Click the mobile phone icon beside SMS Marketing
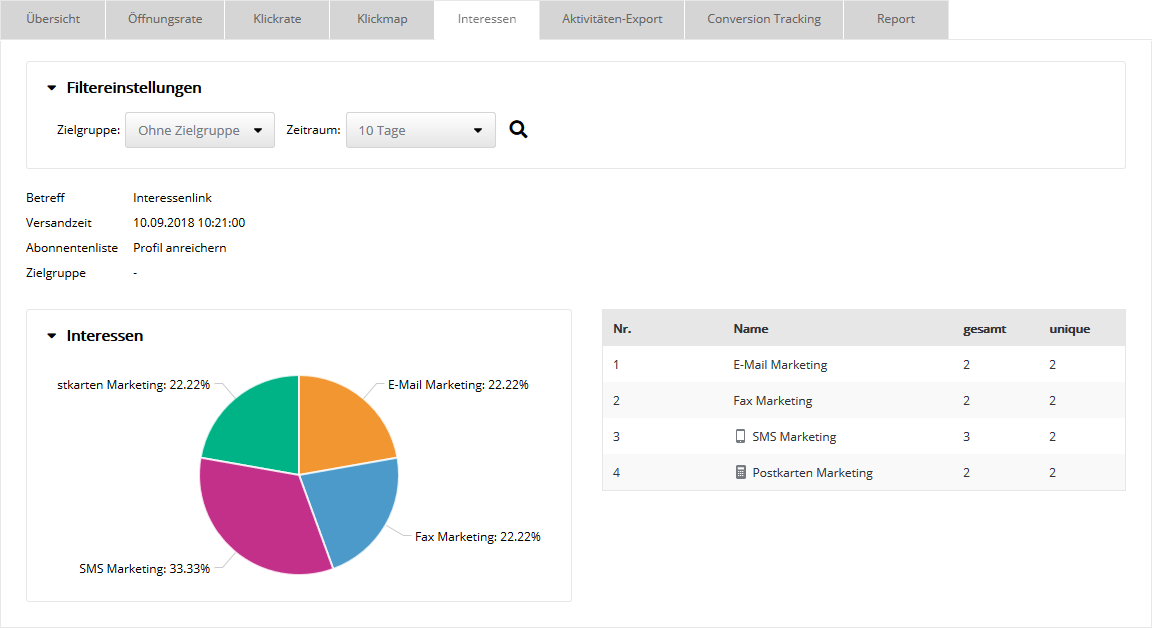The height and width of the screenshot is (628, 1152). point(740,437)
